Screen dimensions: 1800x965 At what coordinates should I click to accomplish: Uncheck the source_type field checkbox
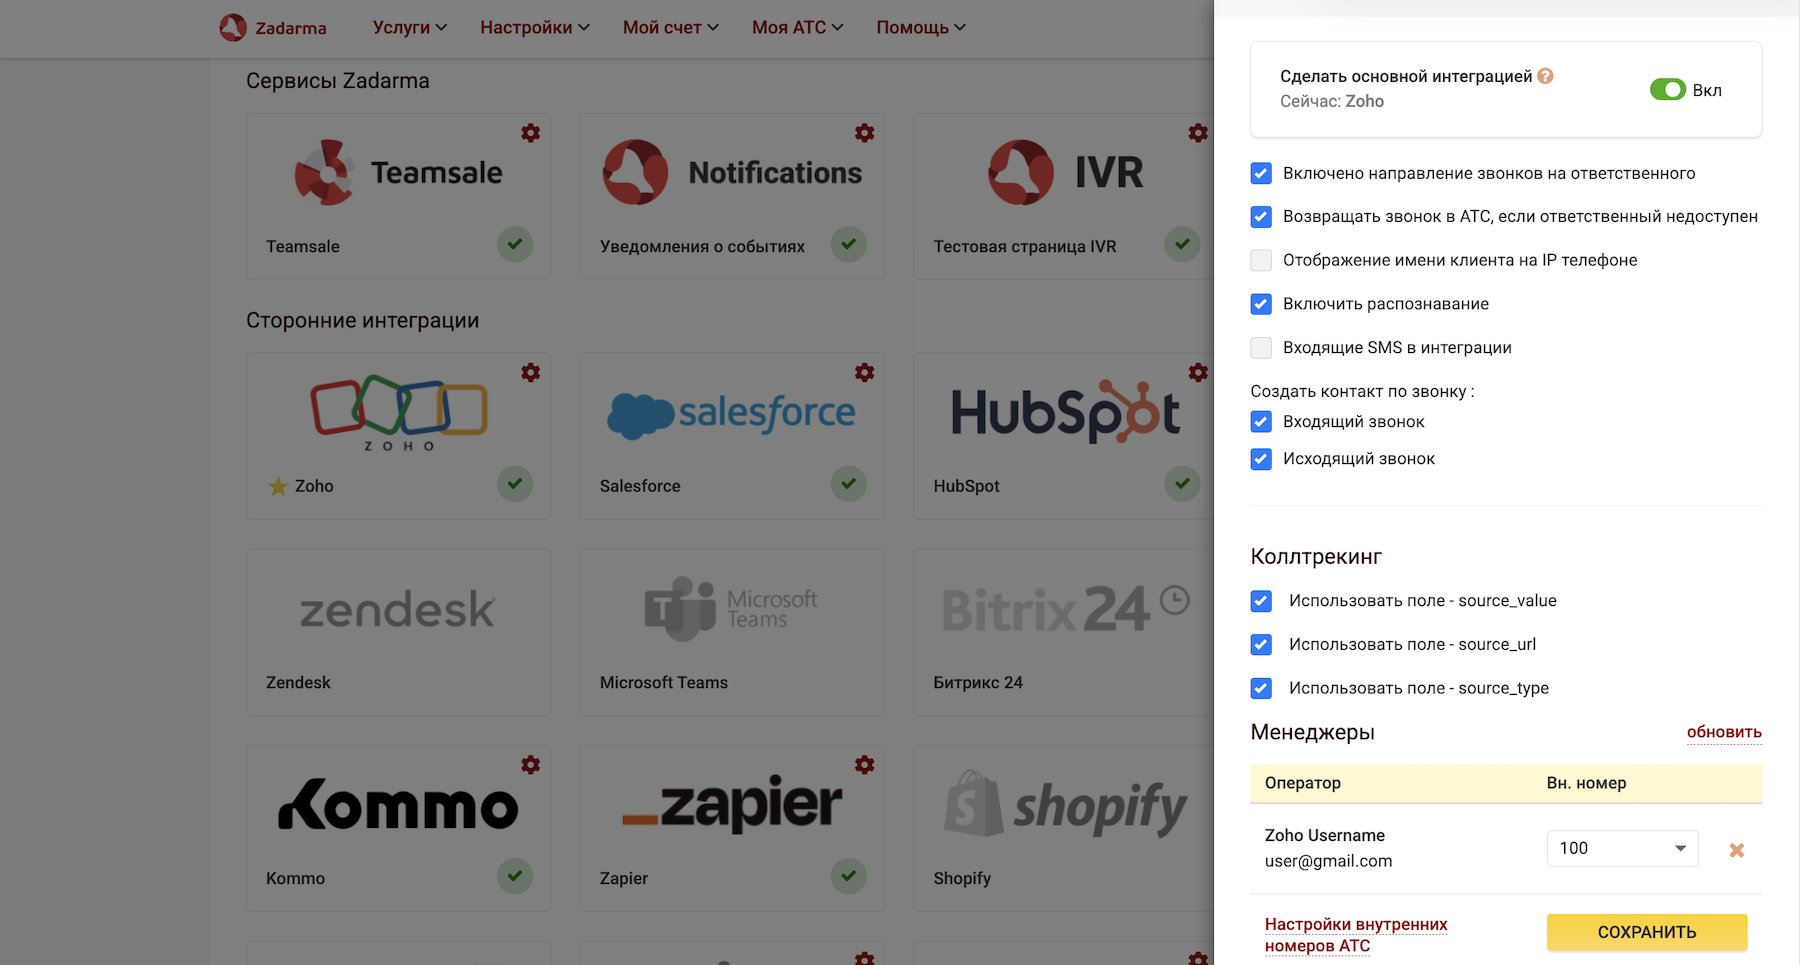(x=1261, y=688)
